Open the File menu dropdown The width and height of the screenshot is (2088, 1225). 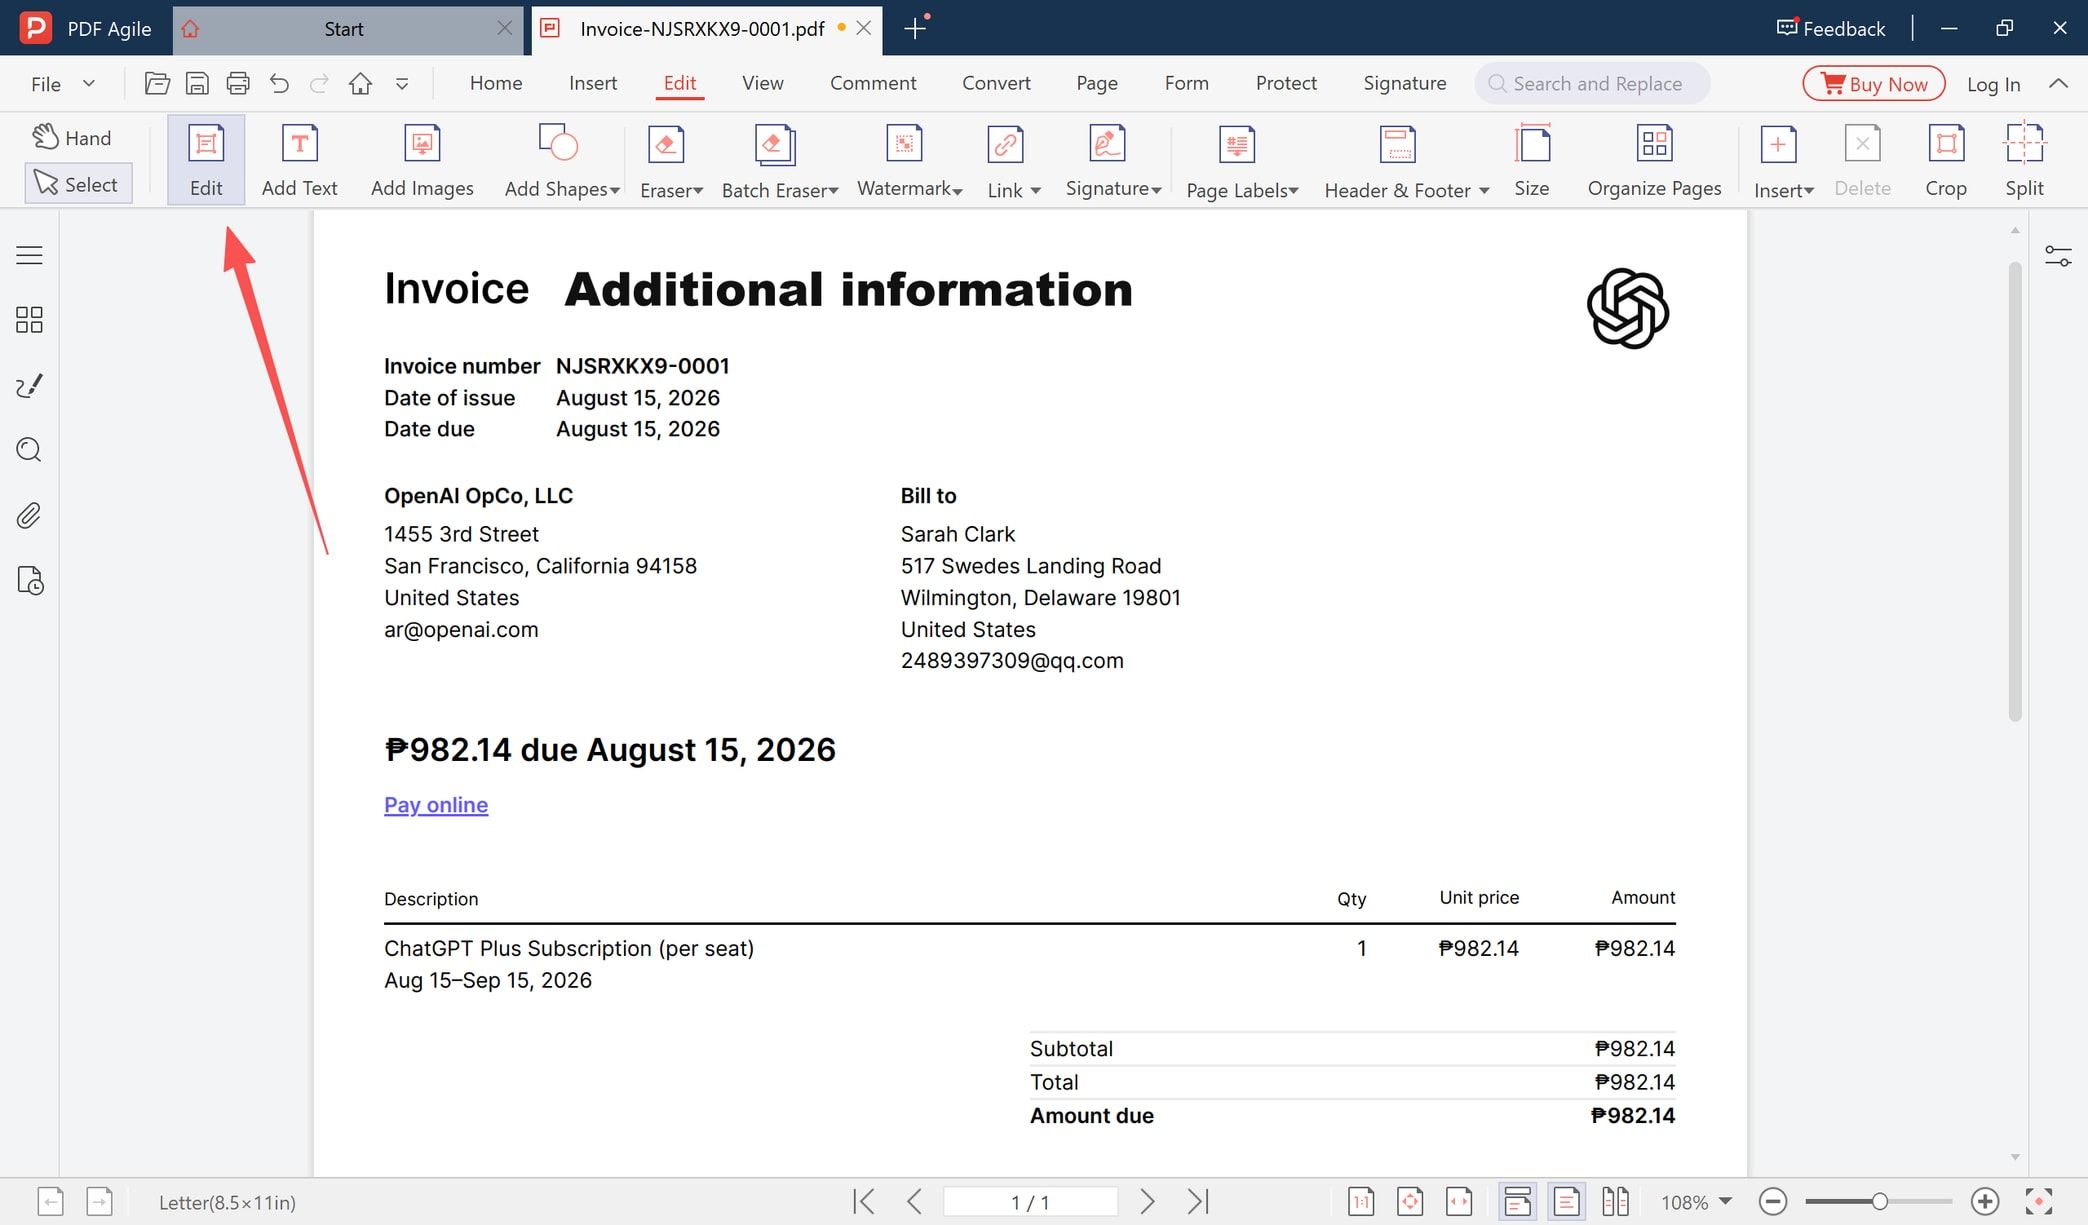point(62,84)
